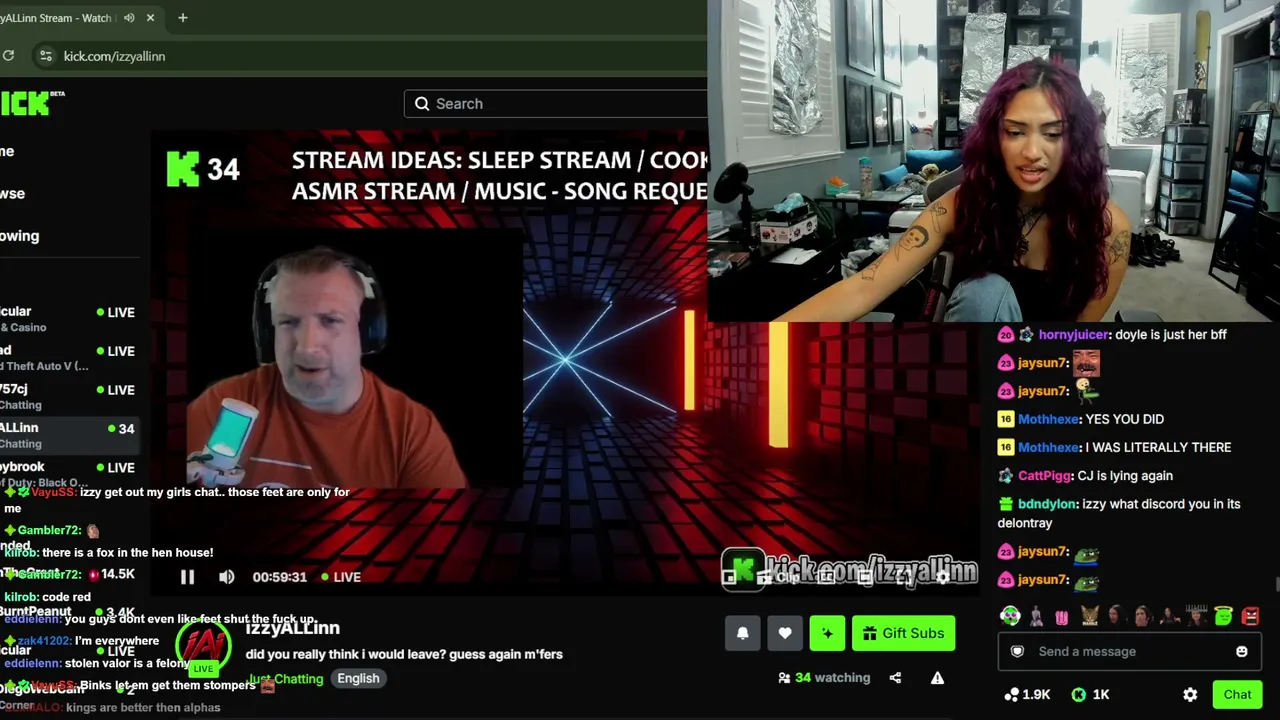Open the Kick logo home link
This screenshot has width=1280, height=720.
26,103
